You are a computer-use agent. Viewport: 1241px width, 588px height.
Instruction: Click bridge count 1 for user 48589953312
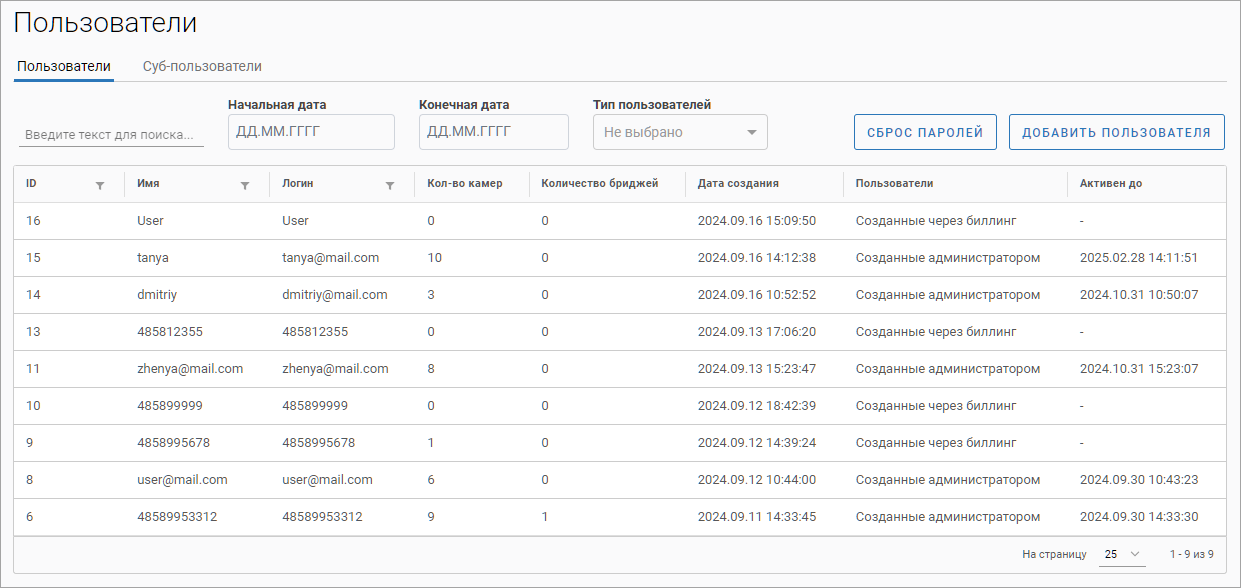pyautogui.click(x=544, y=517)
